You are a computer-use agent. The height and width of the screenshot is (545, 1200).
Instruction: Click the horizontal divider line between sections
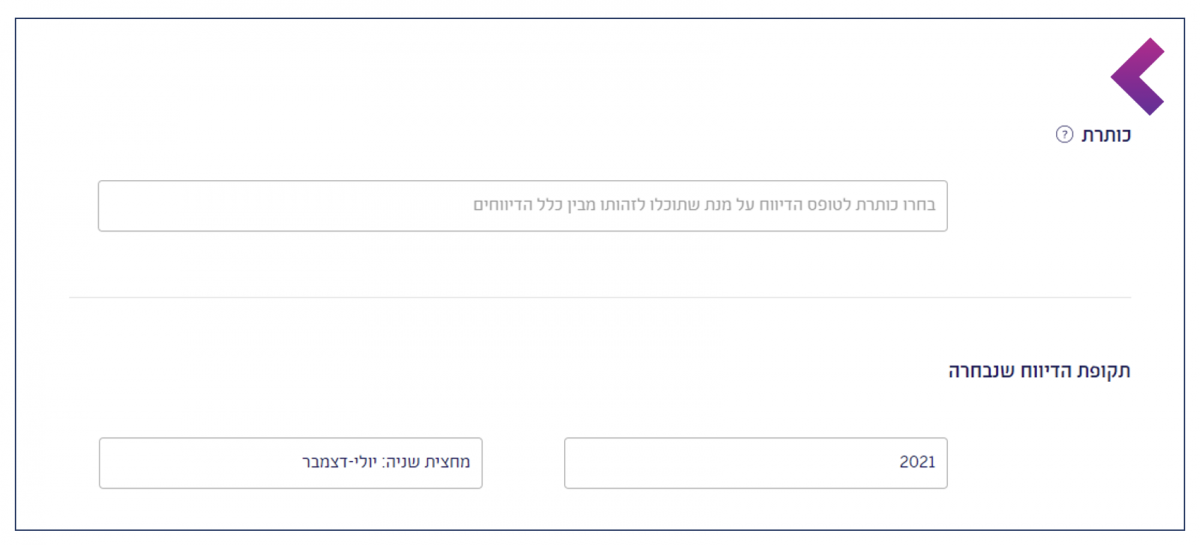pyautogui.click(x=600, y=297)
